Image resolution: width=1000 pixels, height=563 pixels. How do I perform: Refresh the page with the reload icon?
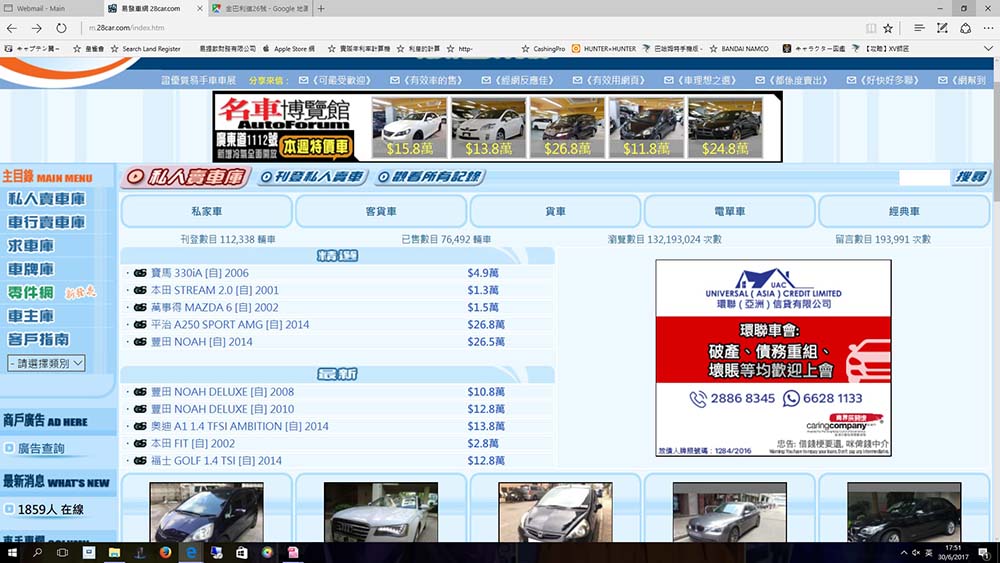click(x=63, y=28)
